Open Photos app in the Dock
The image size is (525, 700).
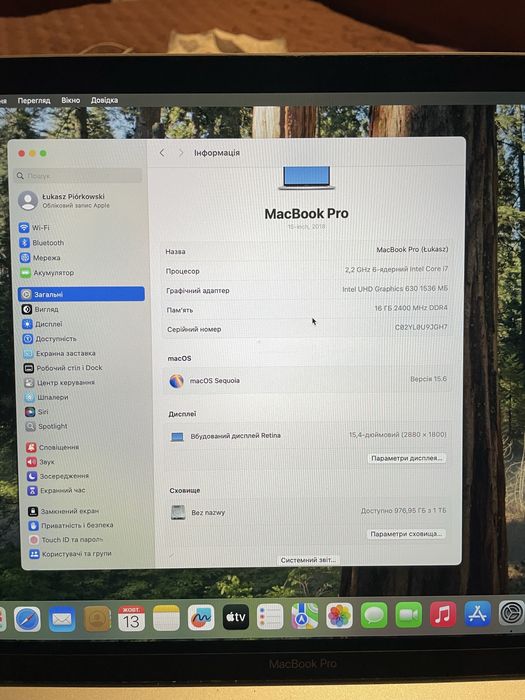(x=339, y=615)
